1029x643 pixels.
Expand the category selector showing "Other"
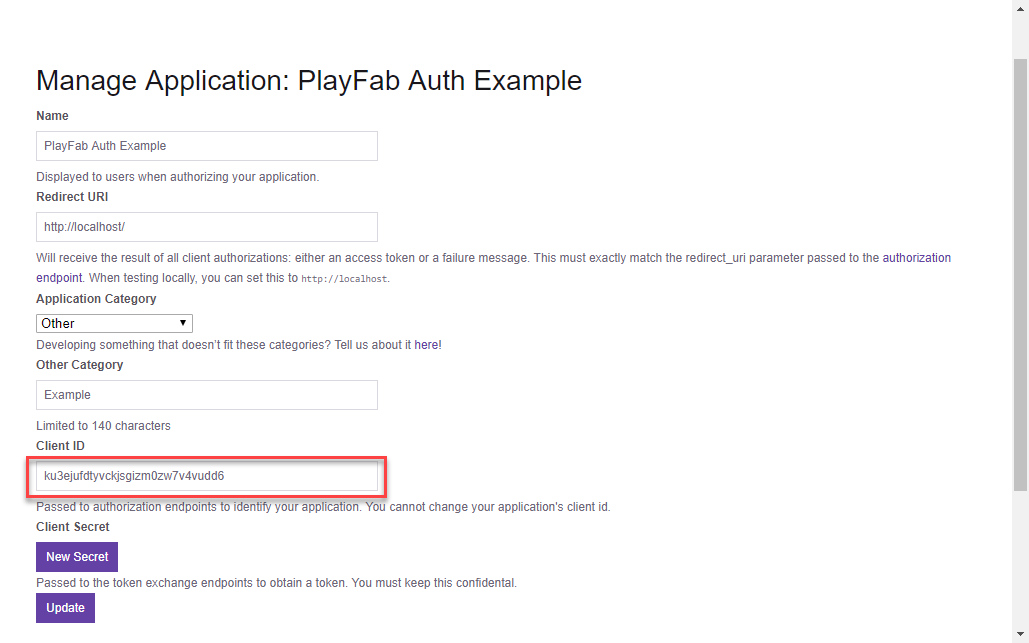(x=113, y=323)
